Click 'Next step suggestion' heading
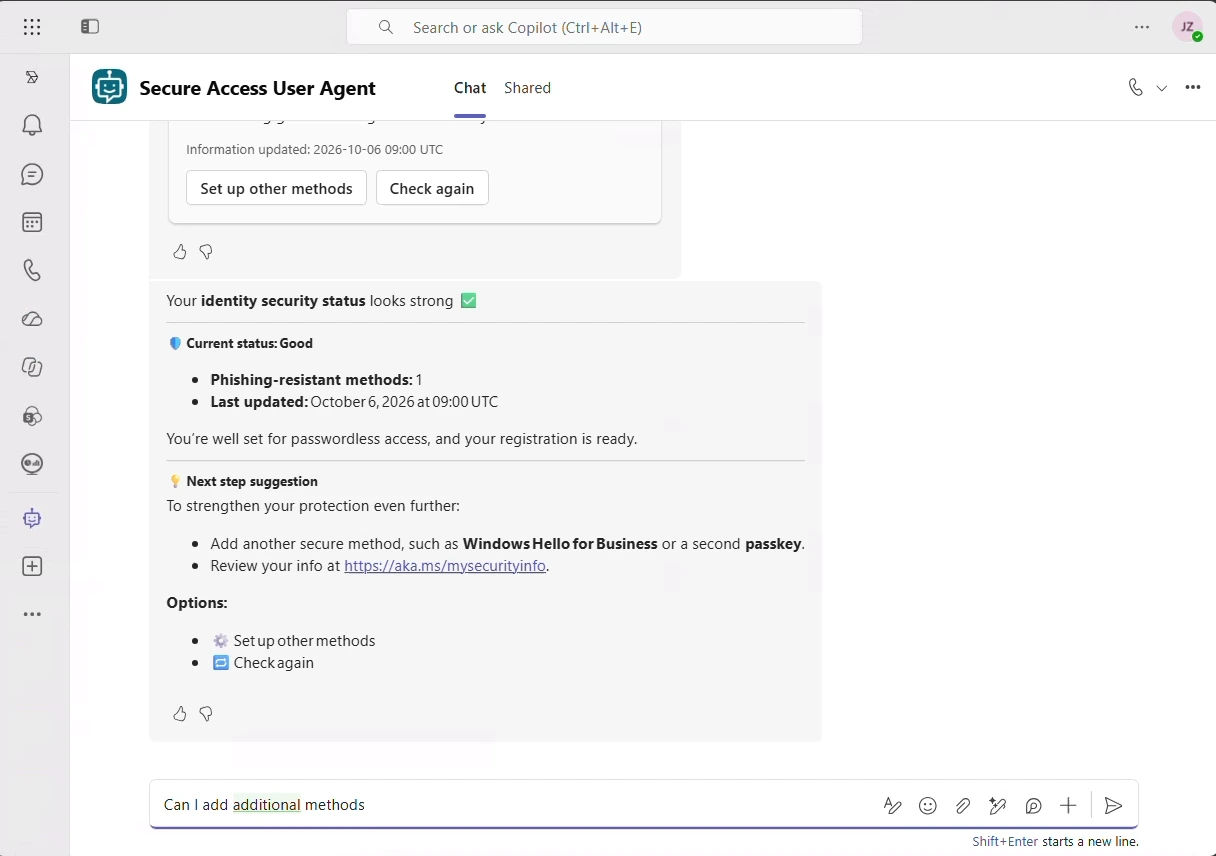Viewport: 1216px width, 856px height. tap(252, 481)
